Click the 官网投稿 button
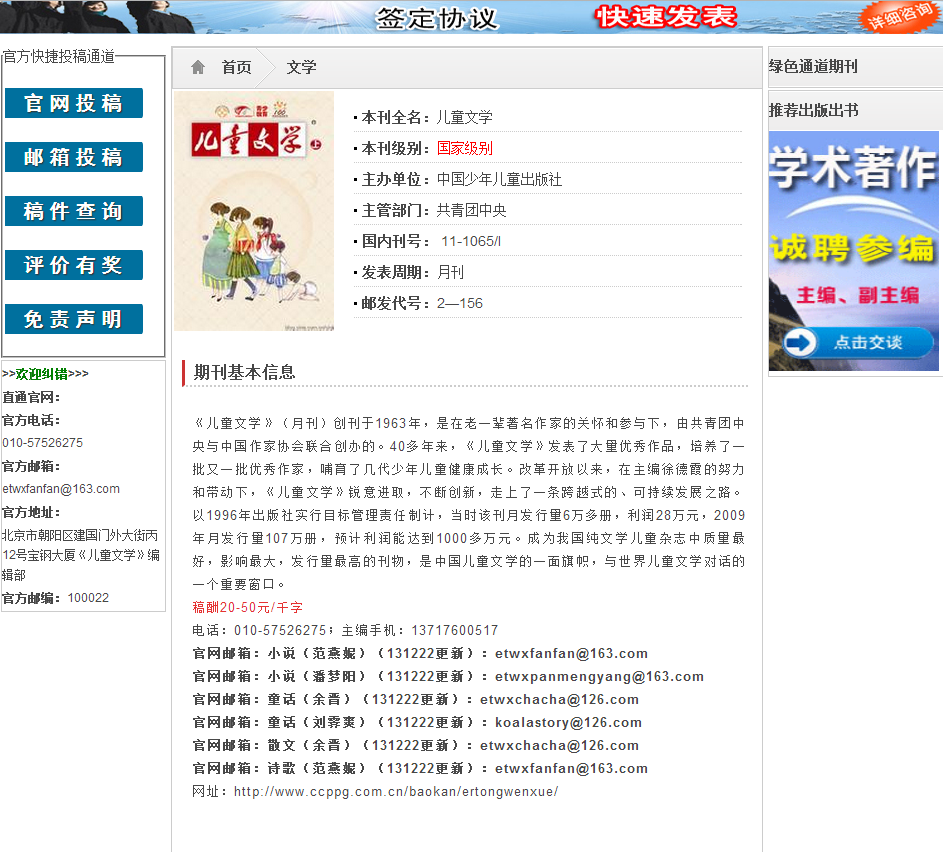943x852 pixels. [x=74, y=103]
